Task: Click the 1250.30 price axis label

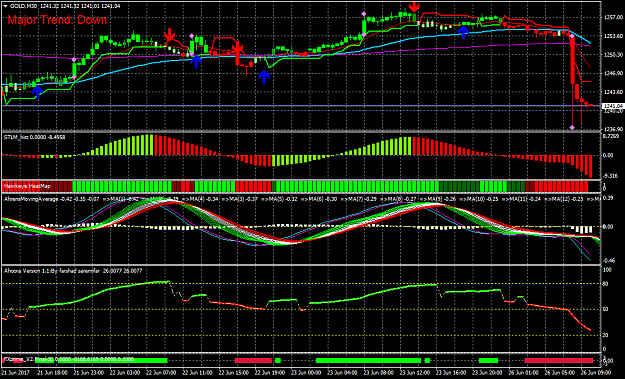Action: coord(613,55)
